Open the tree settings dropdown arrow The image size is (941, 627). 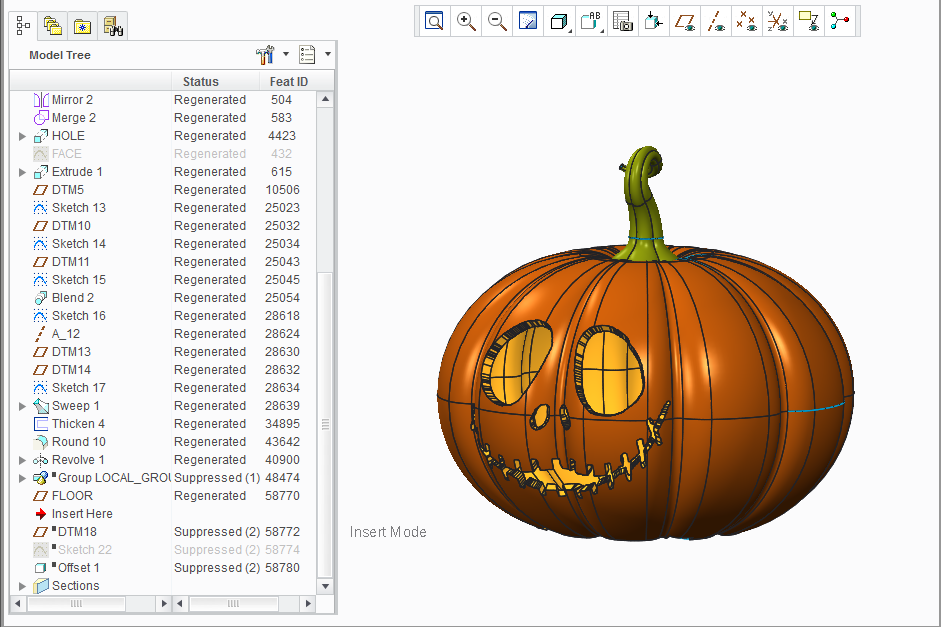(286, 55)
